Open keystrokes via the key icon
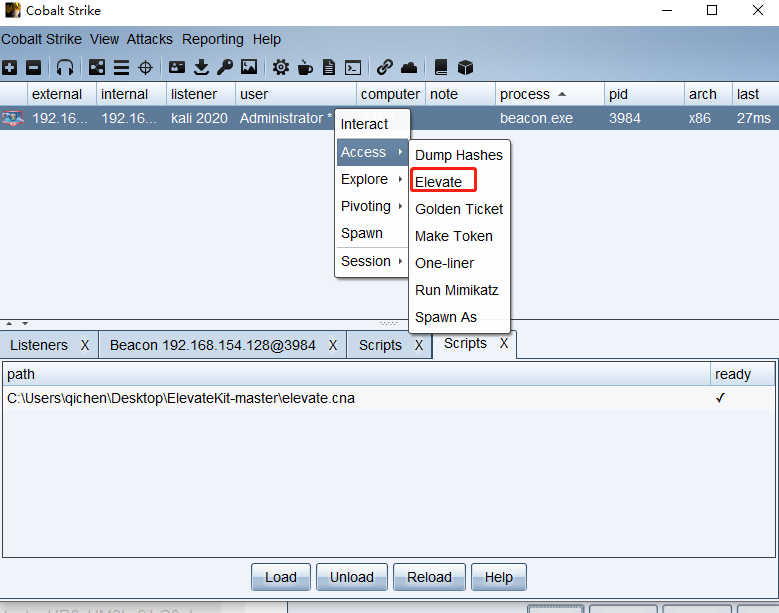Viewport: 779px width, 613px height. coord(225,67)
